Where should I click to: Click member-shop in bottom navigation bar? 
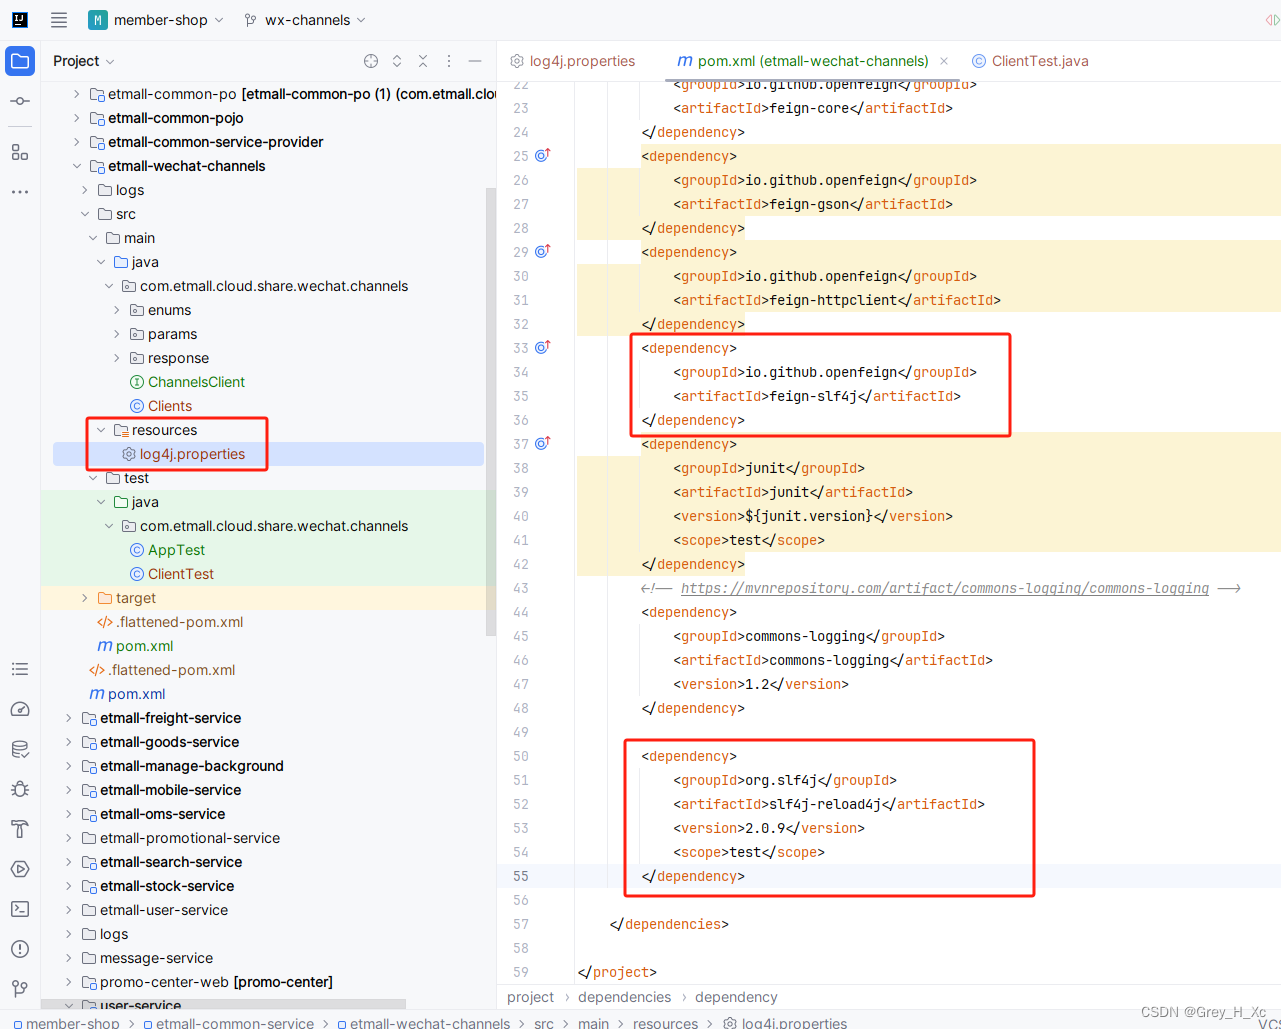[73, 1023]
